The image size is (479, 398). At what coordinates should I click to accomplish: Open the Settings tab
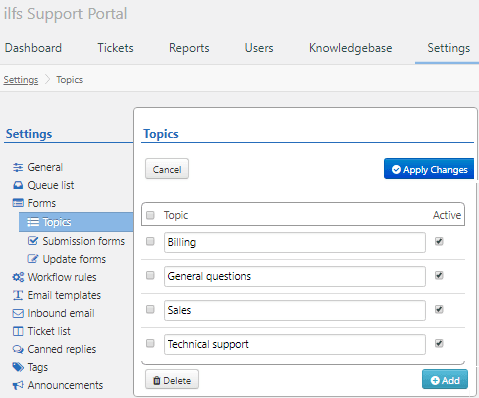click(449, 48)
